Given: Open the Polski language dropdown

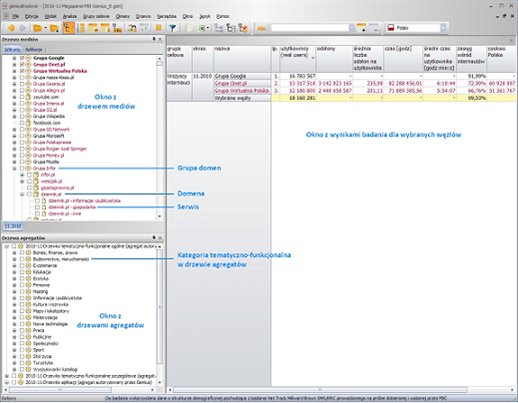Looking at the screenshot, I should tap(443, 28).
